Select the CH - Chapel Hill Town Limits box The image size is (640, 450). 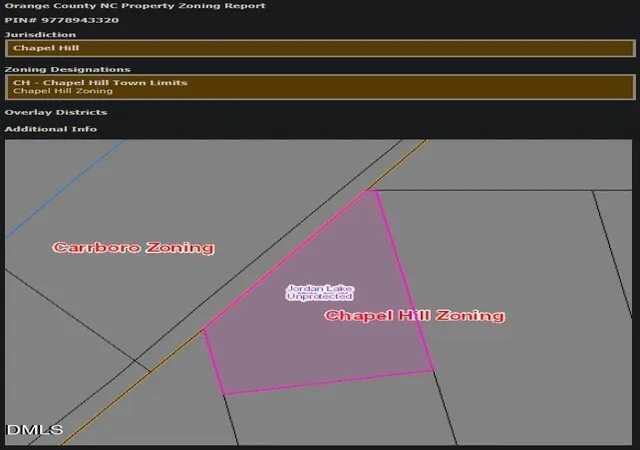(x=320, y=87)
